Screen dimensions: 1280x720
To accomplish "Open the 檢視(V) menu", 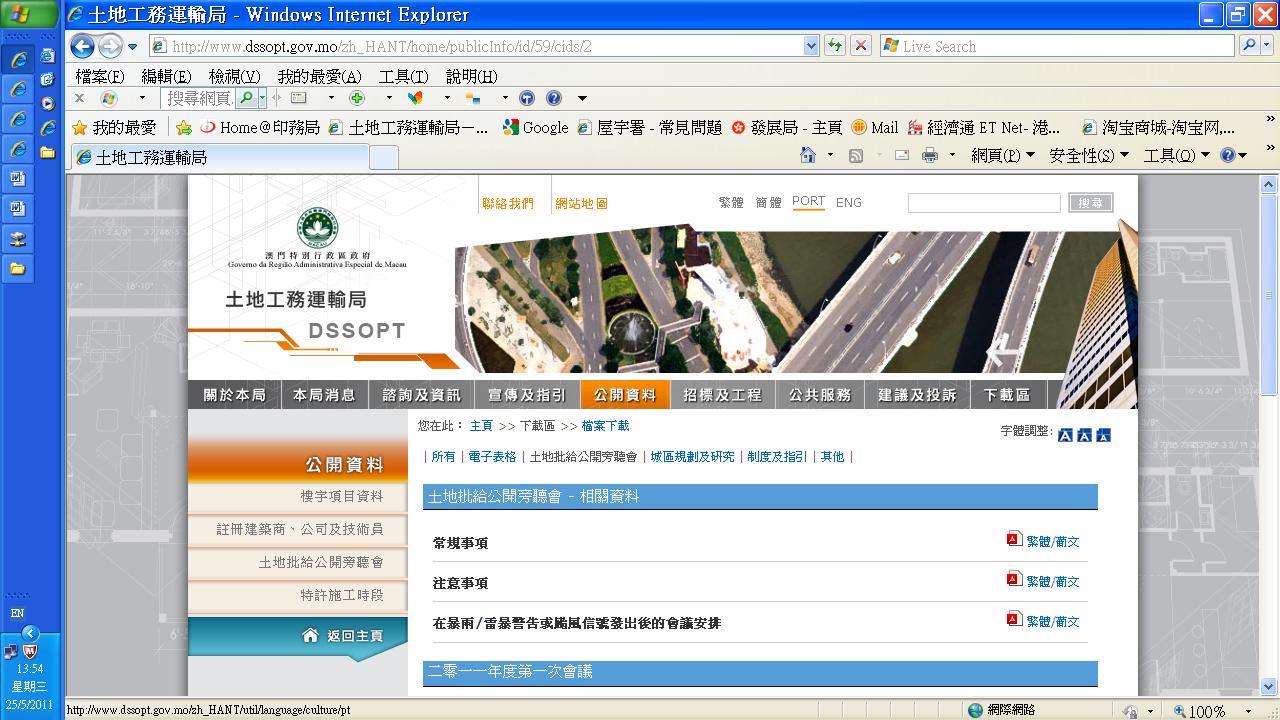I will tap(234, 77).
